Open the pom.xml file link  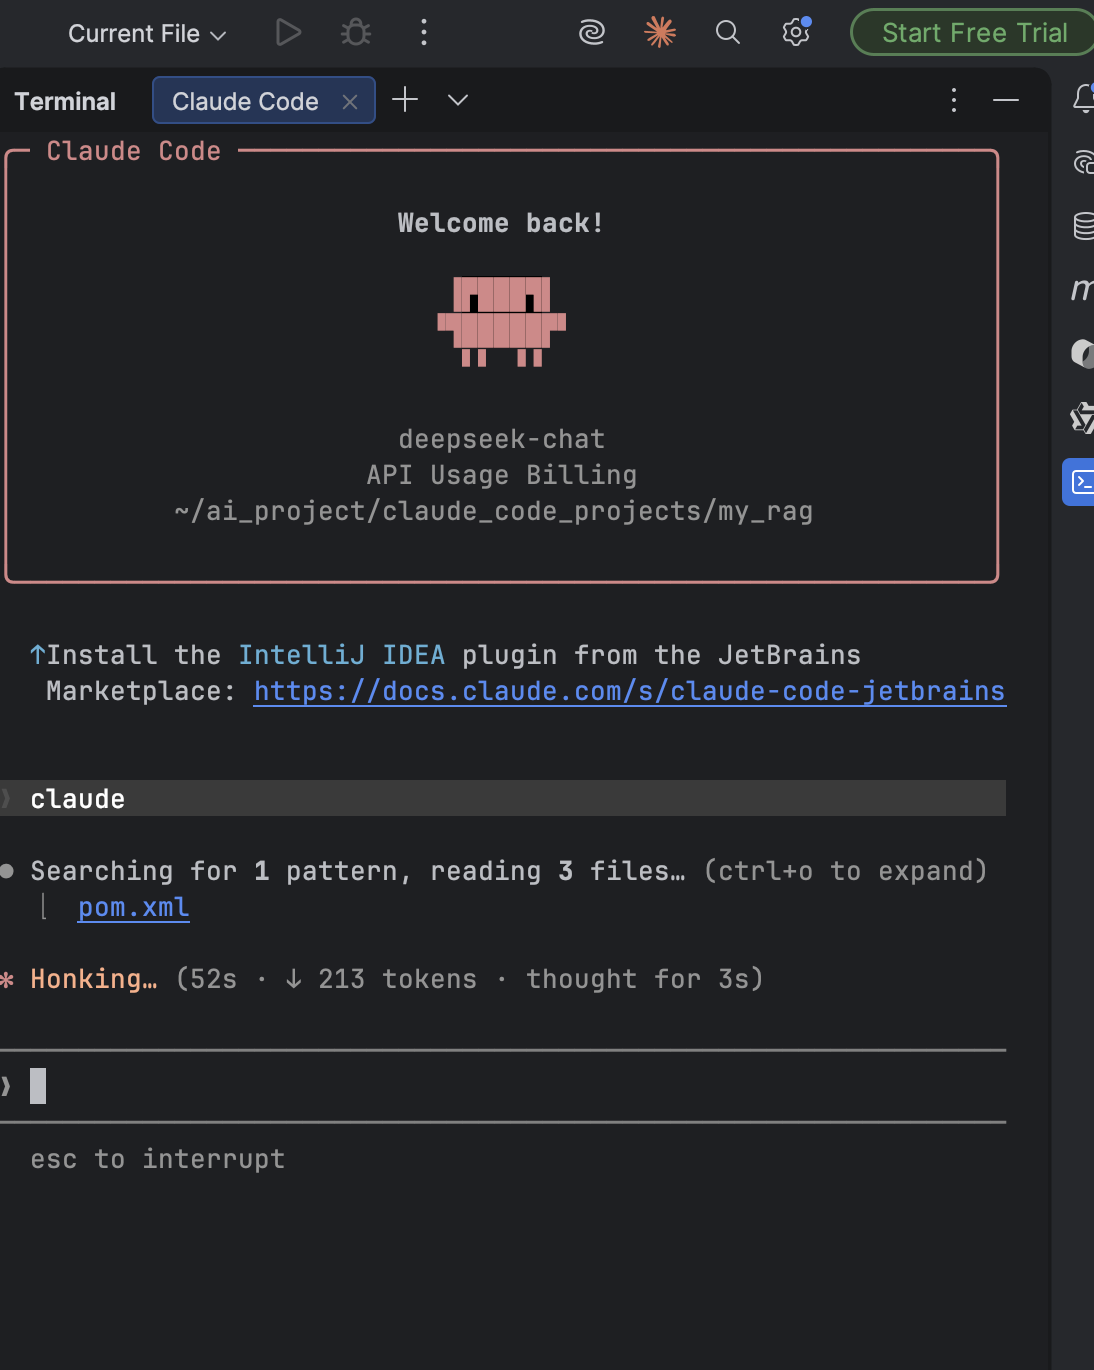point(133,907)
